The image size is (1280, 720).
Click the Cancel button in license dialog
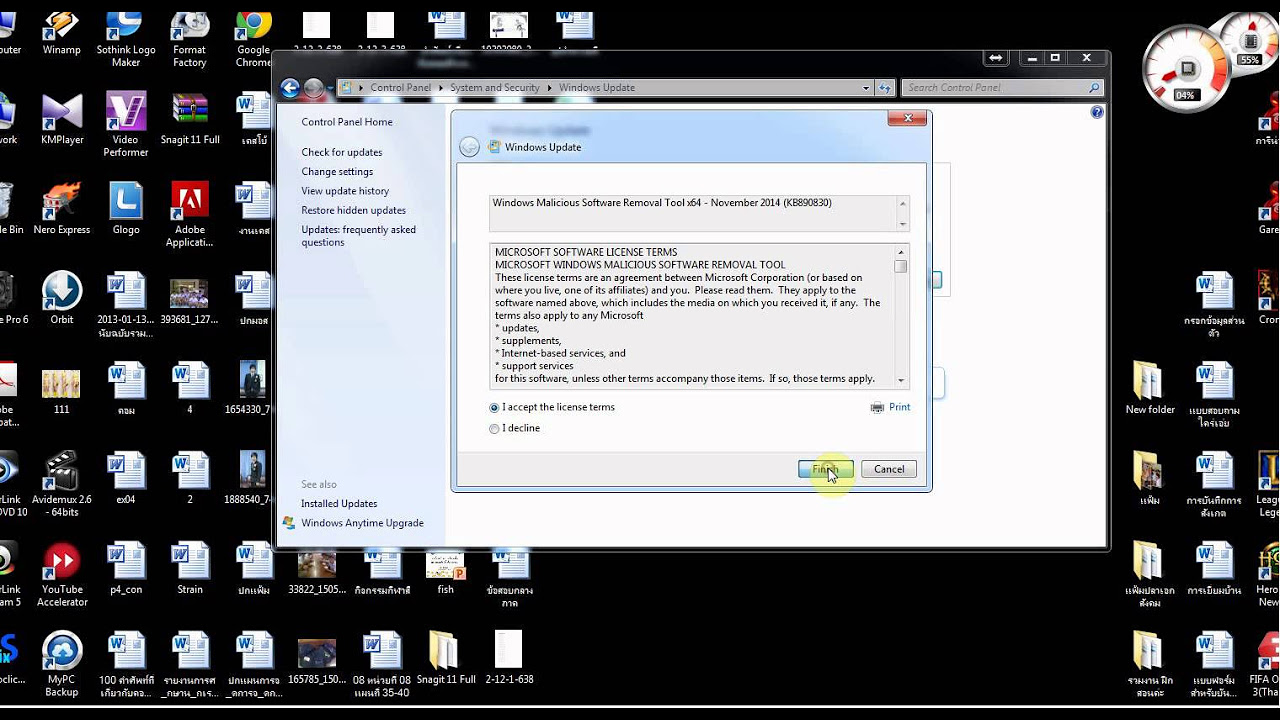pyautogui.click(x=889, y=469)
